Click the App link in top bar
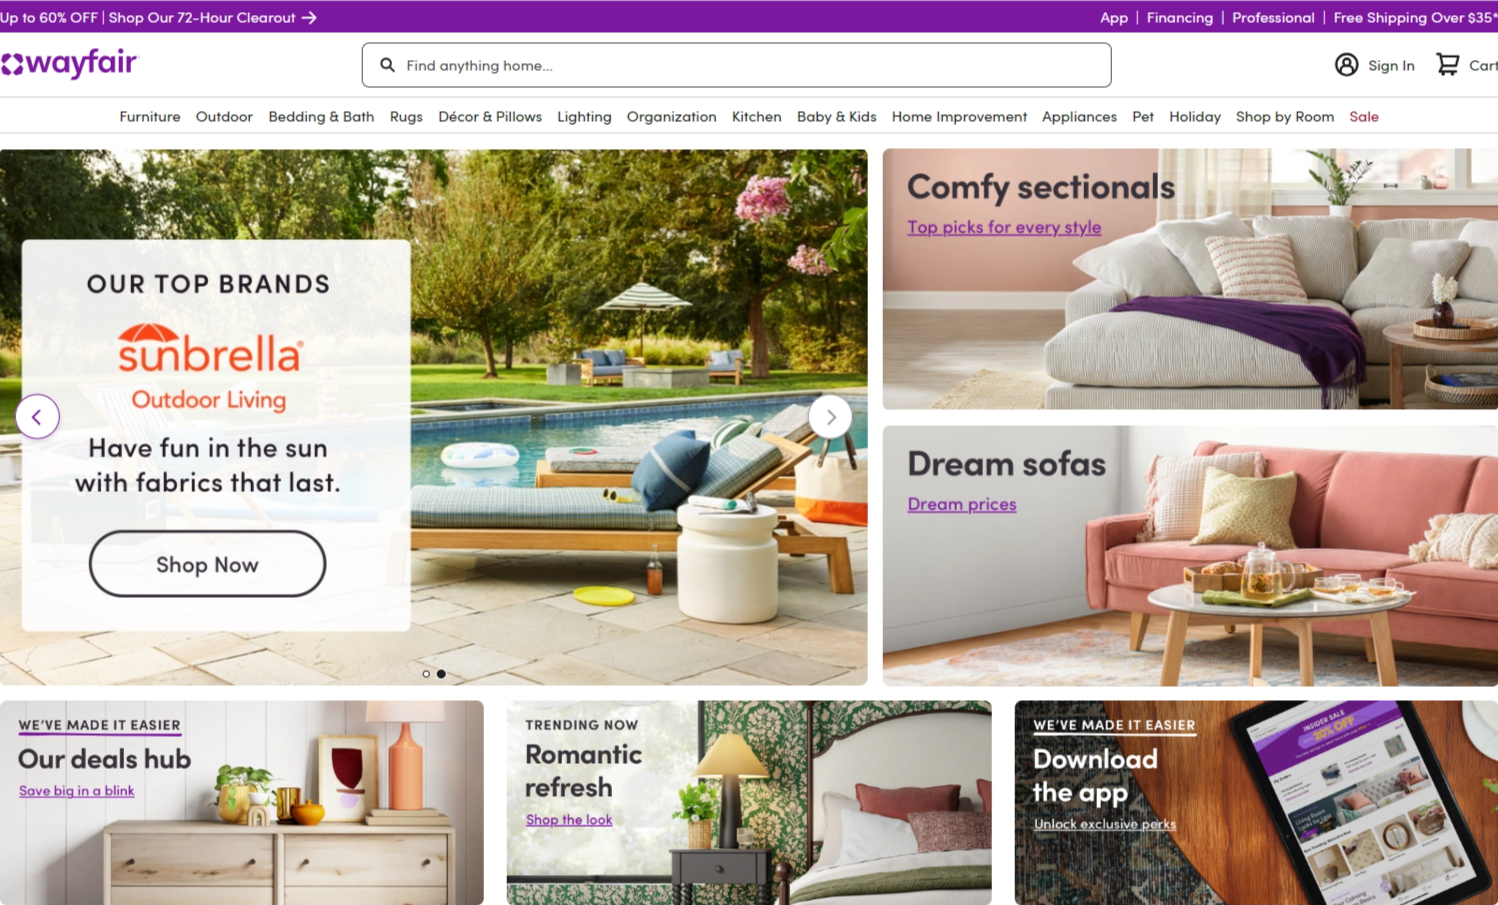Image resolution: width=1498 pixels, height=905 pixels. click(1114, 18)
